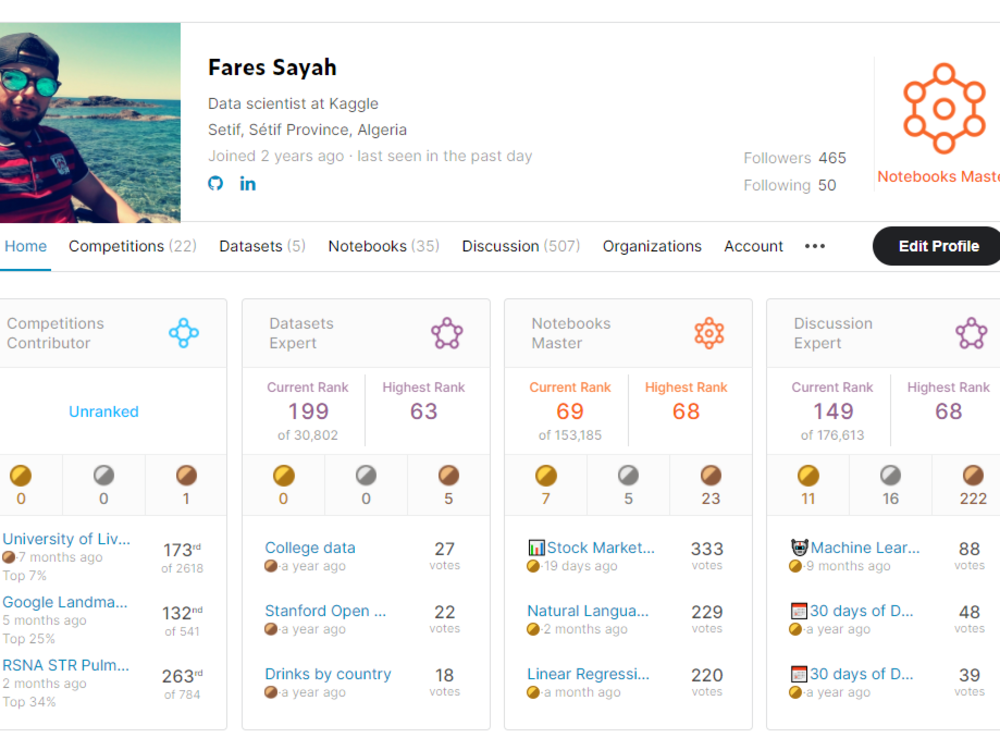Open University of Liv... competition link

point(66,539)
